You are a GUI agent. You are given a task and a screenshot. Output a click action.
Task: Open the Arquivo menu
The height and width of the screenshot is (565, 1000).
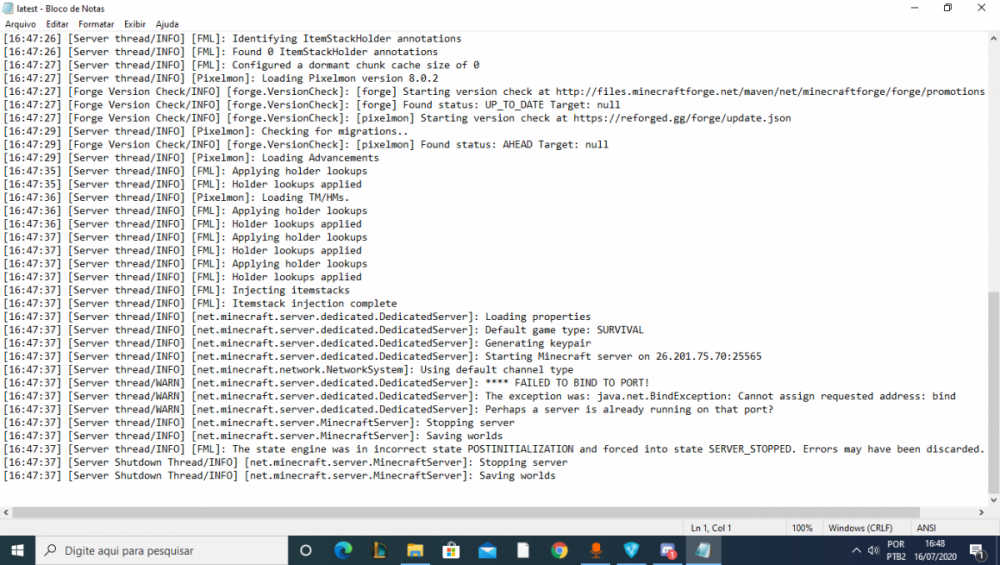pyautogui.click(x=20, y=24)
